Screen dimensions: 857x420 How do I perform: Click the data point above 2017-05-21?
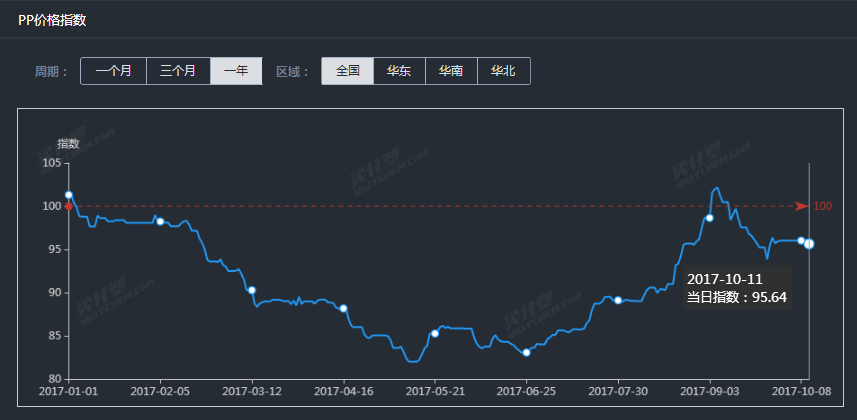(x=435, y=334)
